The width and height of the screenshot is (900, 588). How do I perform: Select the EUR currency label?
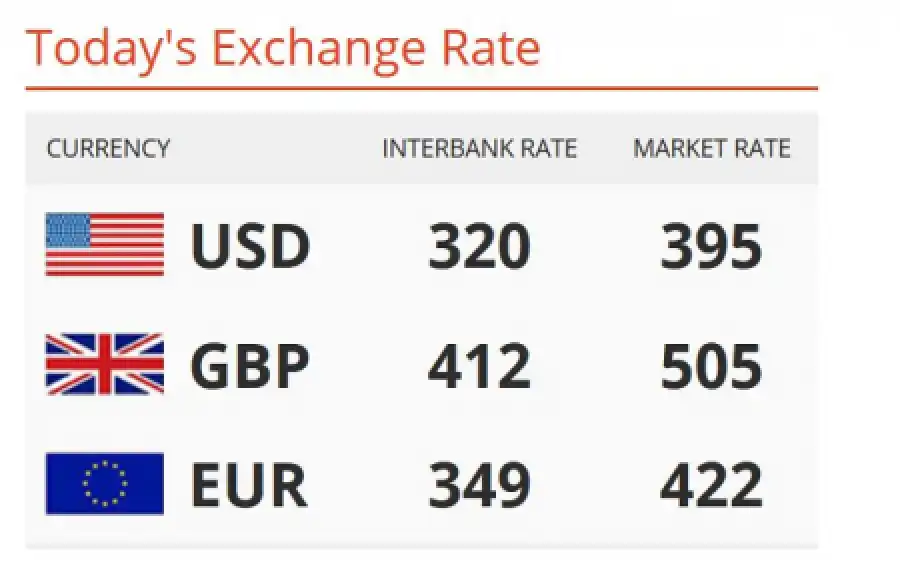click(x=249, y=485)
